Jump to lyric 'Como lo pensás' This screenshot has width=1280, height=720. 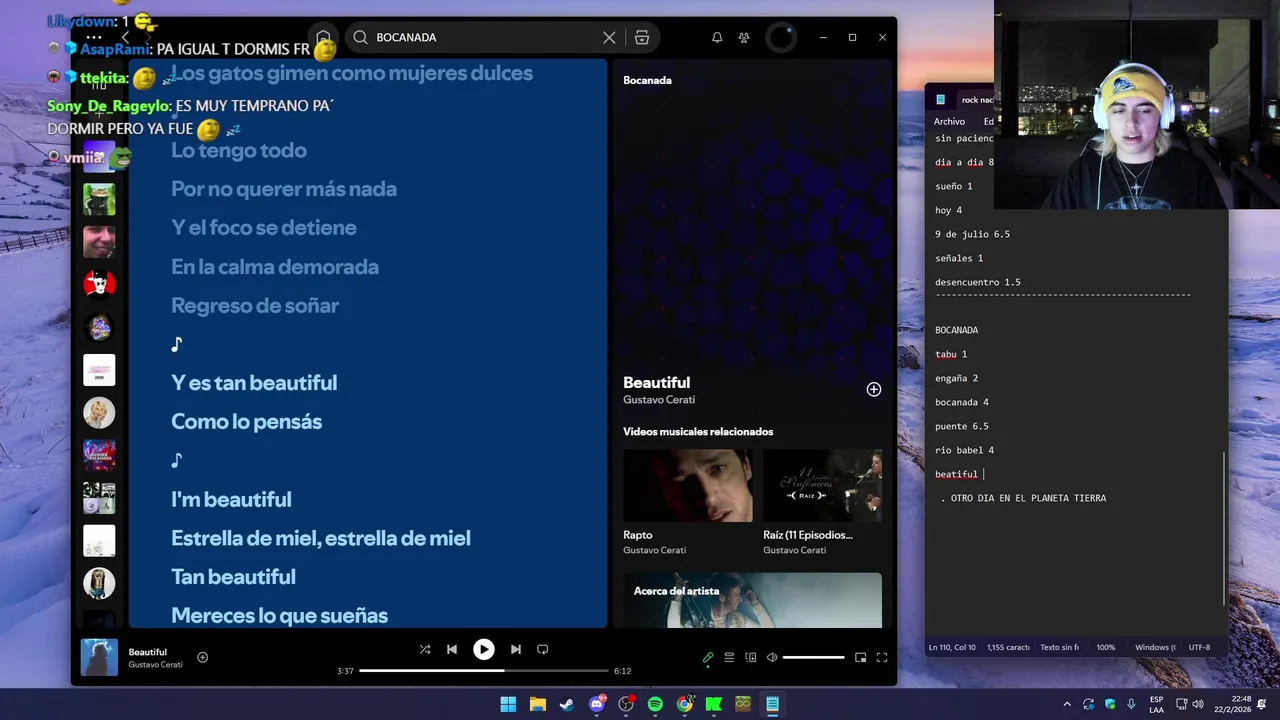[246, 422]
